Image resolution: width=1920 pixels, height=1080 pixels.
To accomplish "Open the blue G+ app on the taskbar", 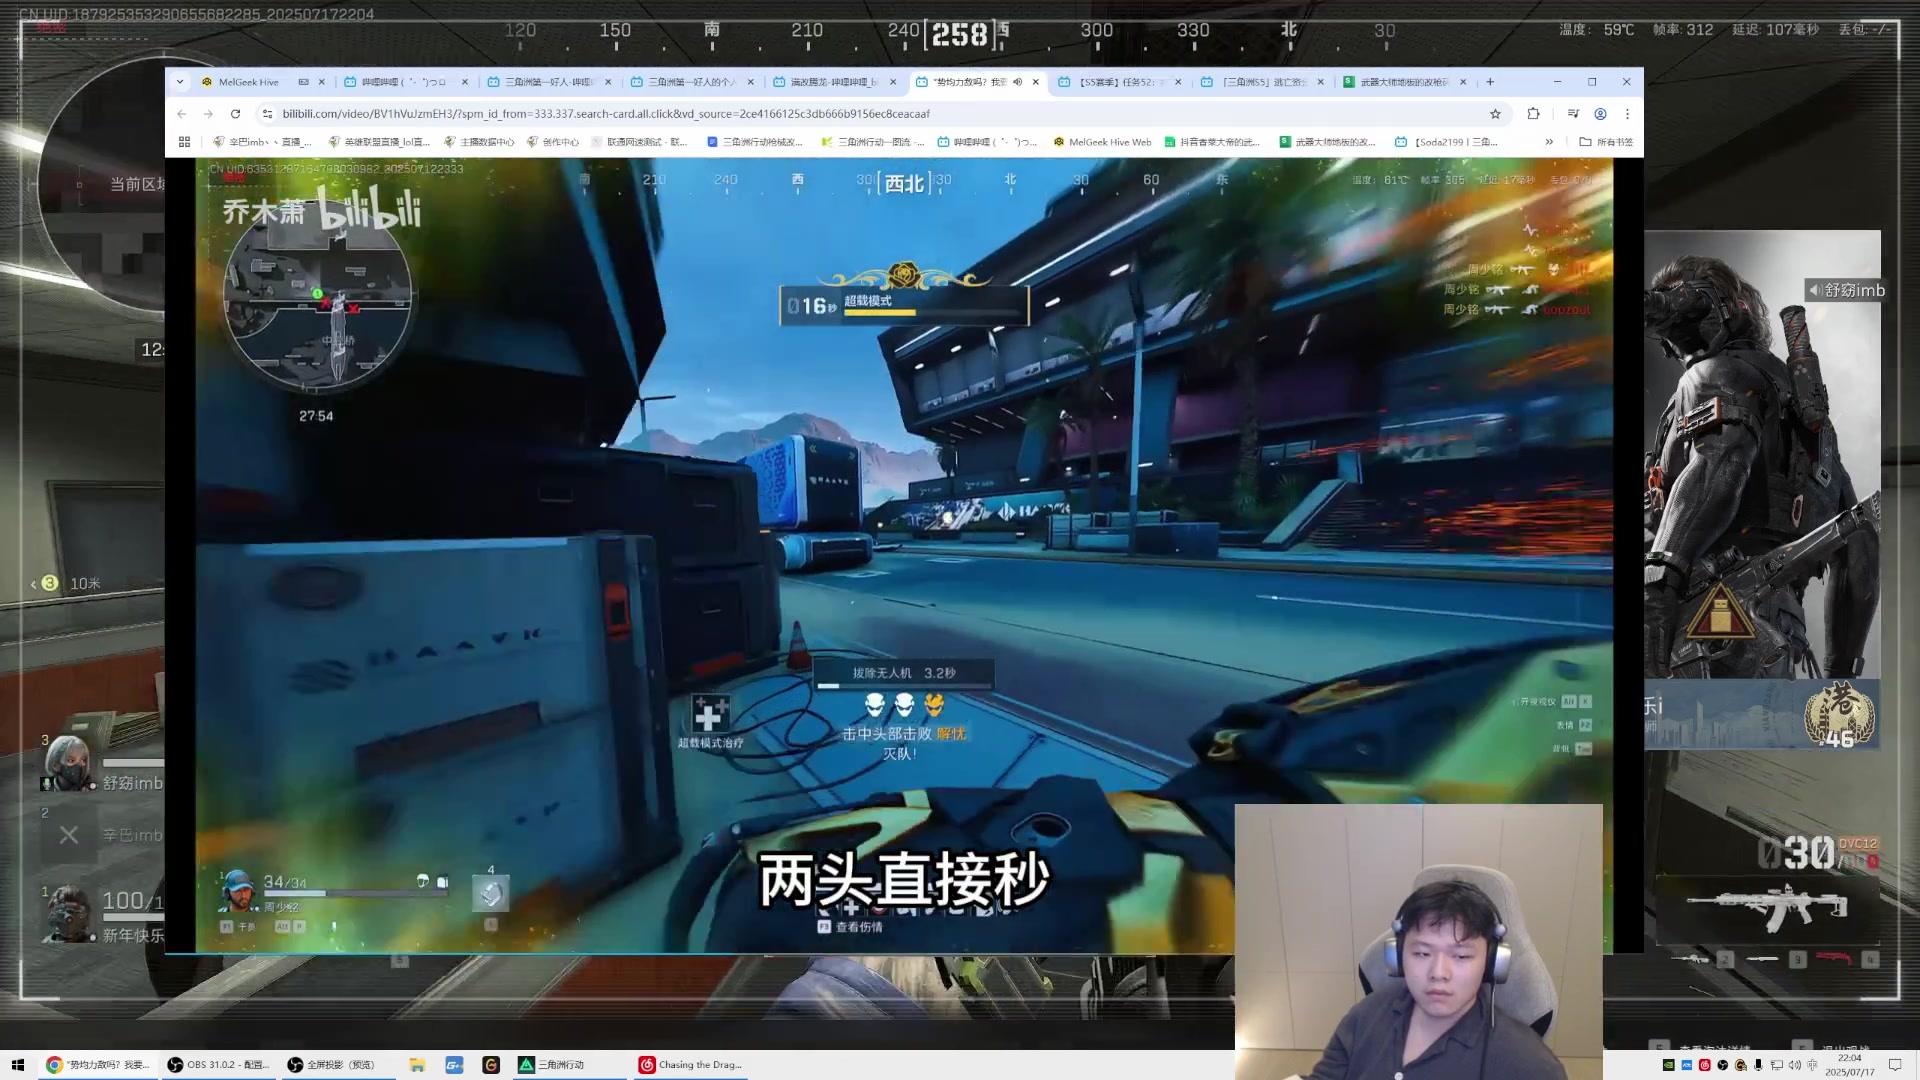I will (x=454, y=1065).
